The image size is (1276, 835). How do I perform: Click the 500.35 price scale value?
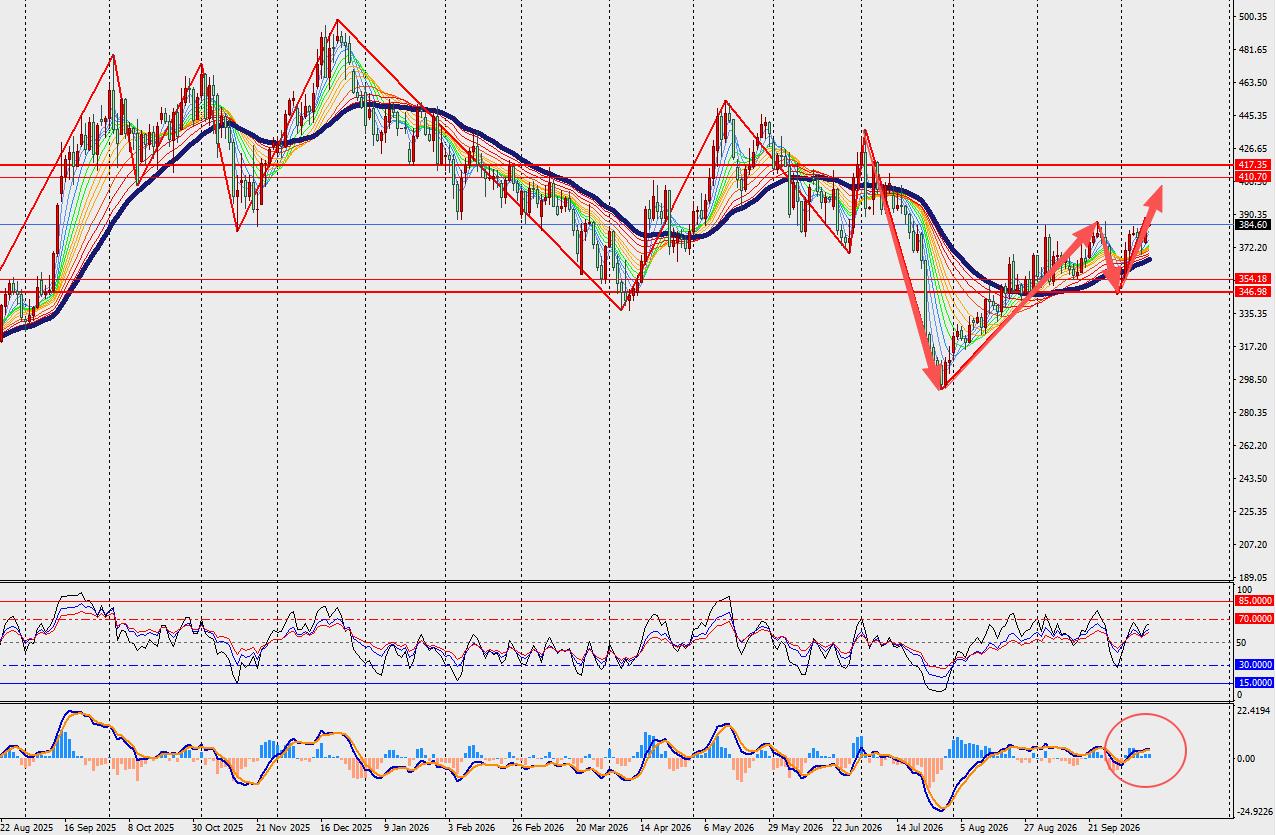tap(1253, 17)
